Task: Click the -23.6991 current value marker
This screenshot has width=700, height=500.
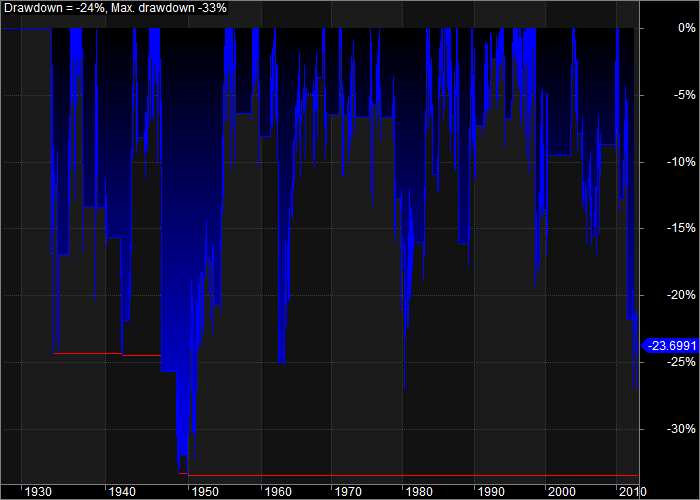Action: pyautogui.click(x=670, y=346)
